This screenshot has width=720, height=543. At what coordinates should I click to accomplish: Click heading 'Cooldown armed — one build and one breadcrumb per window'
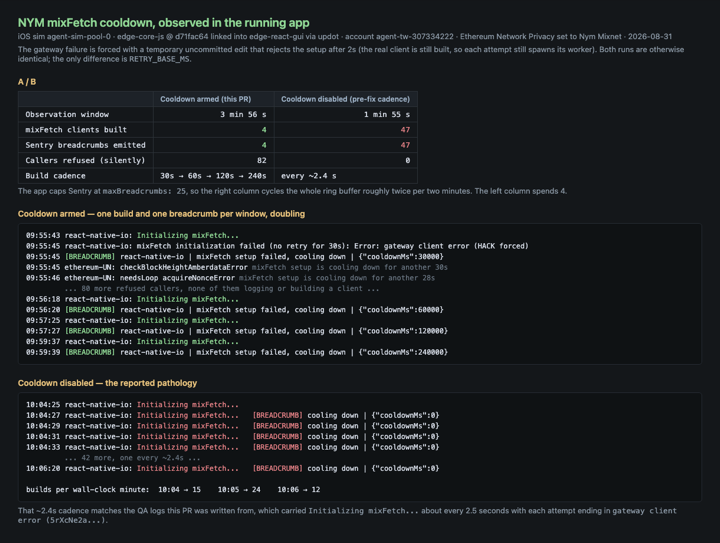(x=161, y=213)
